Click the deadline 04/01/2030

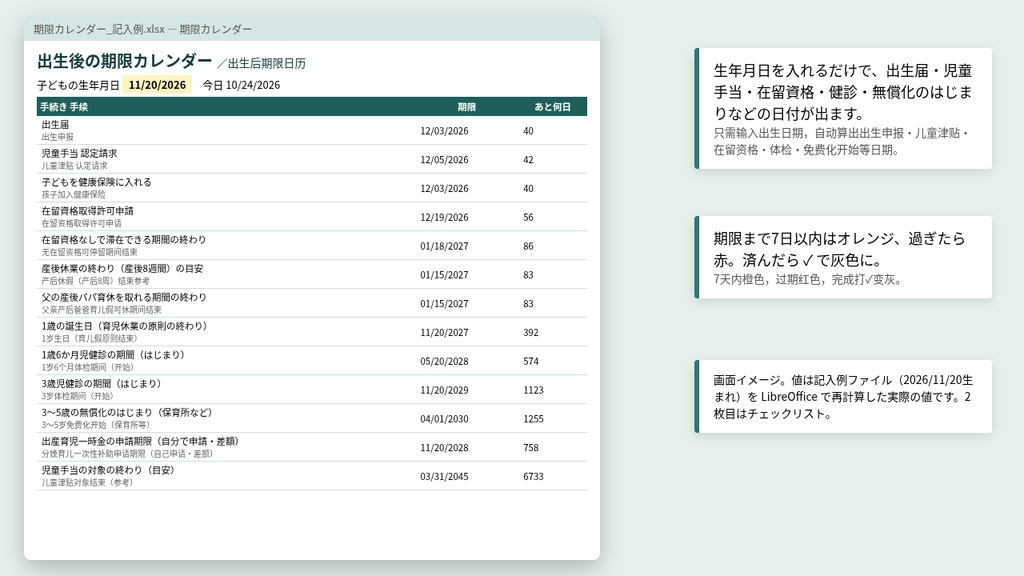pos(444,418)
